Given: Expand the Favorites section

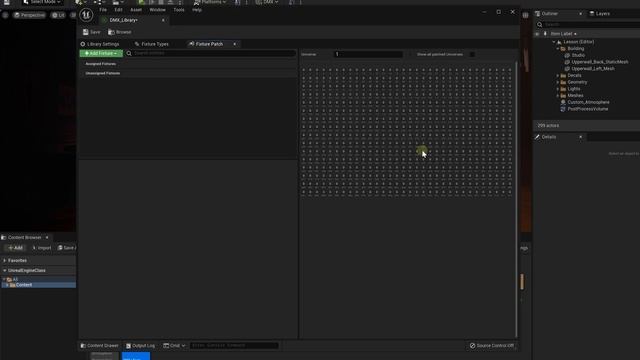Looking at the screenshot, I should click(x=5, y=260).
